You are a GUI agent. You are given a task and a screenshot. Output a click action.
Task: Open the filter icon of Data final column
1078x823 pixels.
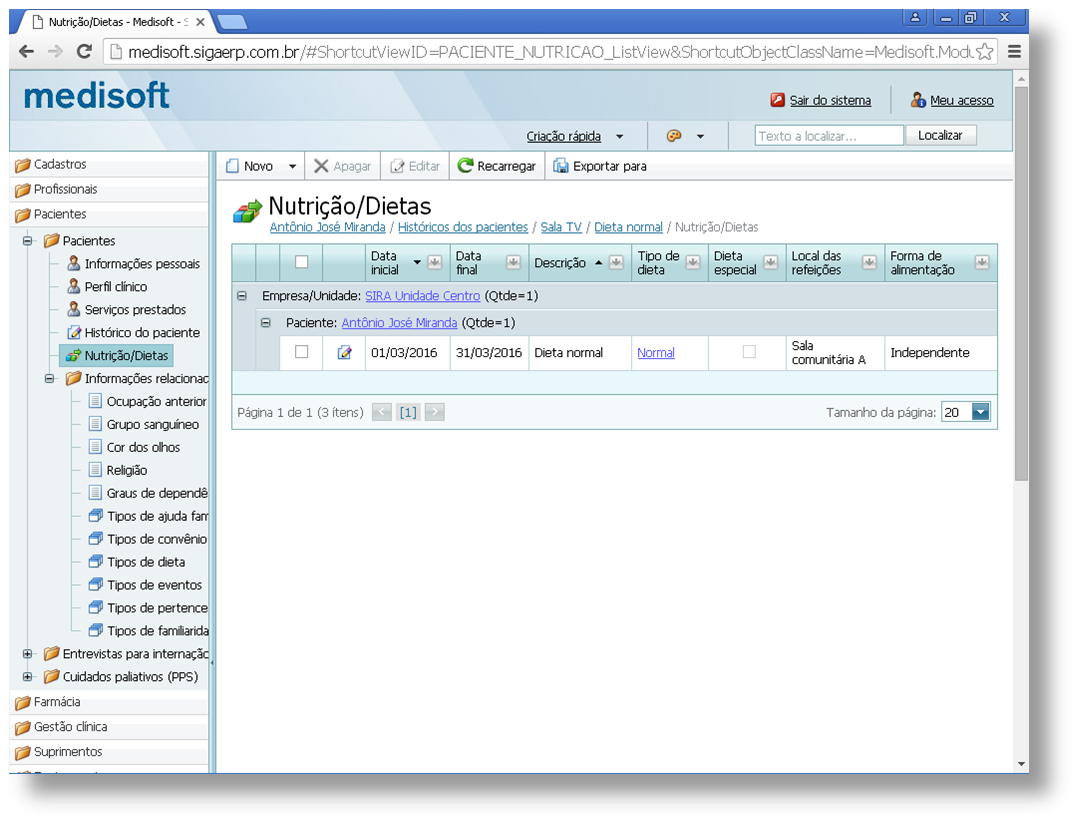tap(514, 262)
